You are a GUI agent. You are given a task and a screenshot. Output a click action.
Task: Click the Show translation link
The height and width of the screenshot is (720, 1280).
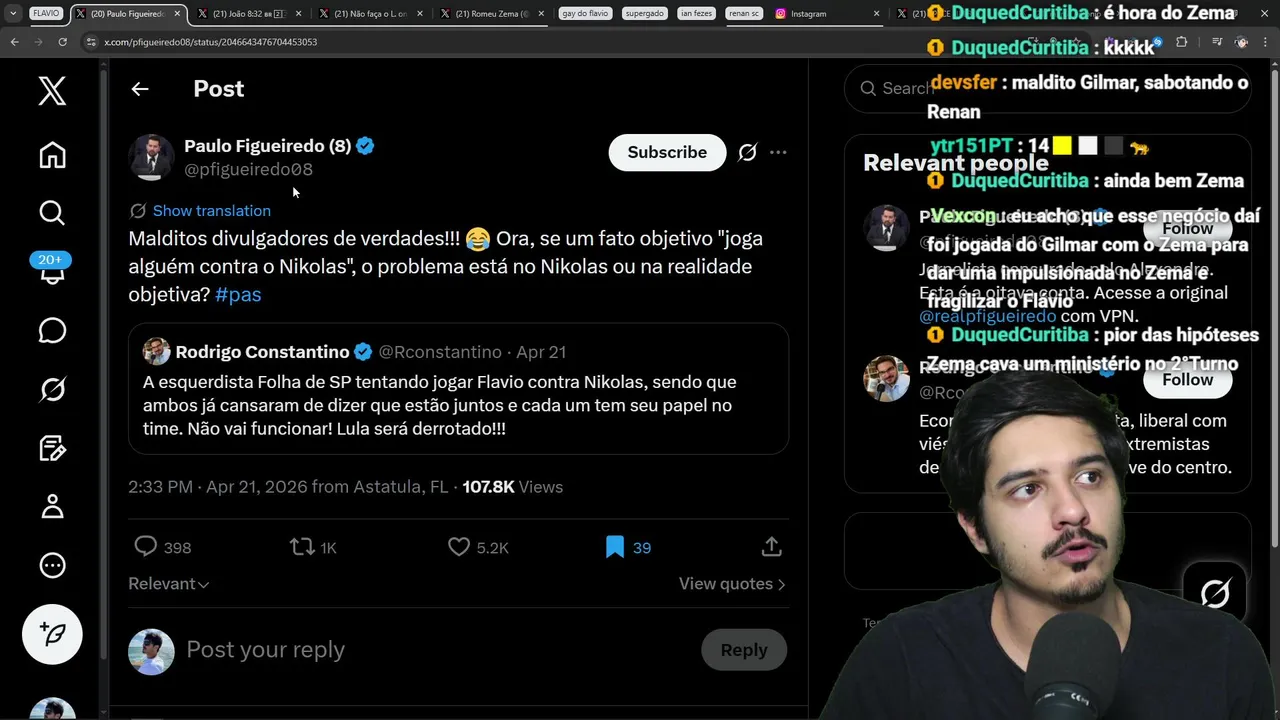pyautogui.click(x=211, y=211)
